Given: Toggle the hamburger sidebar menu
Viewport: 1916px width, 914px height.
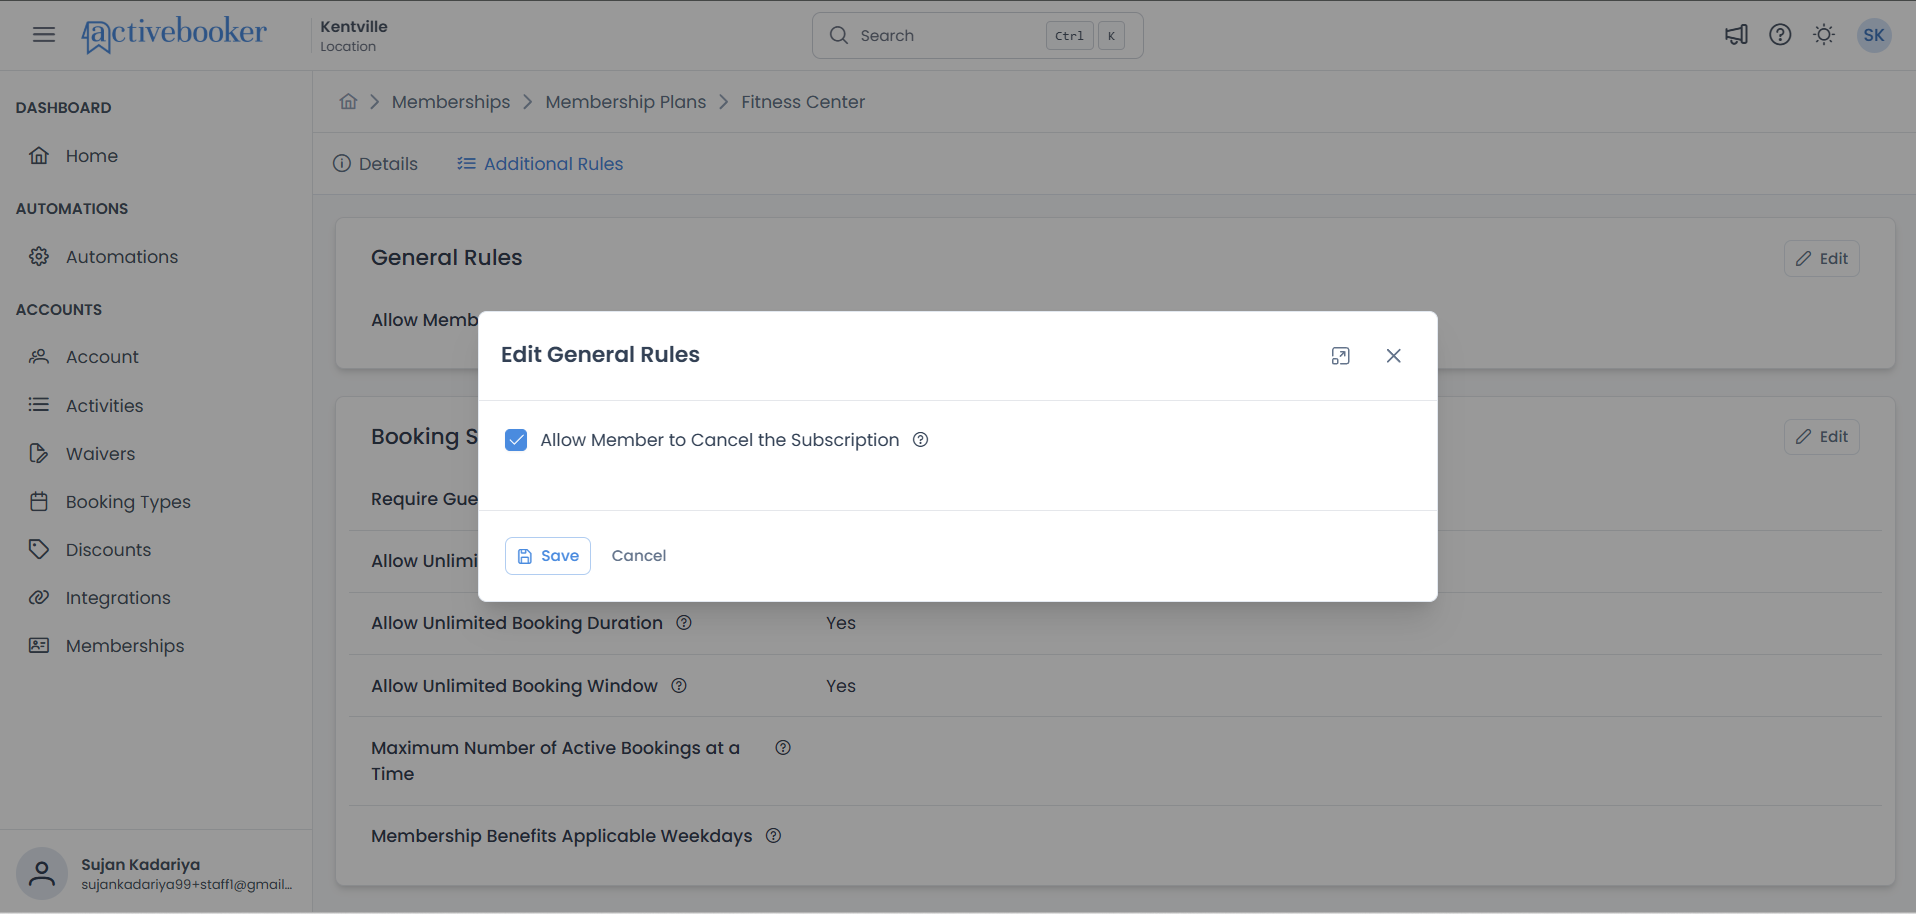Looking at the screenshot, I should coord(44,35).
